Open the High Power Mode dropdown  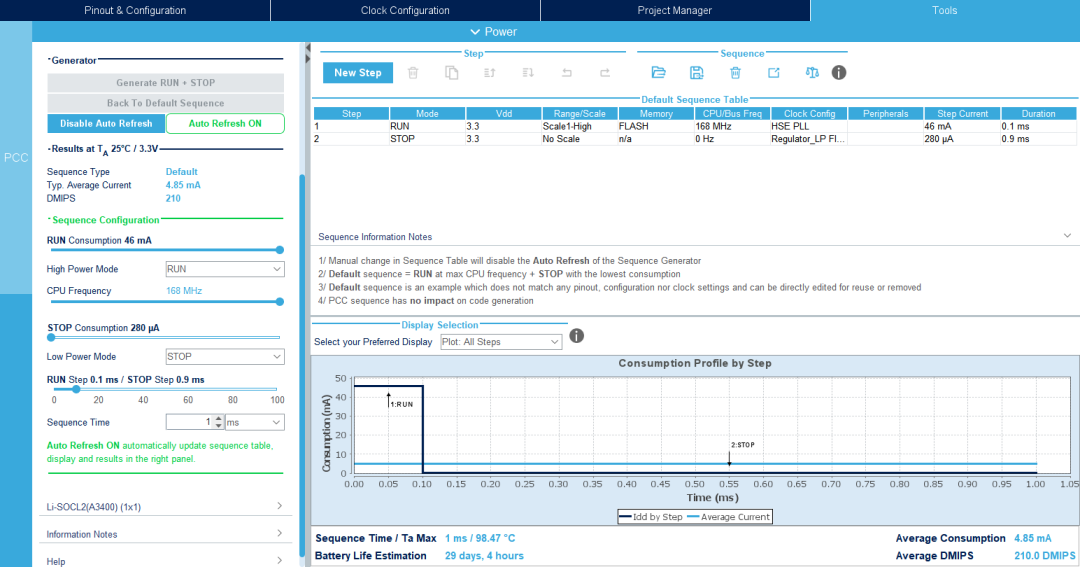[x=225, y=269]
